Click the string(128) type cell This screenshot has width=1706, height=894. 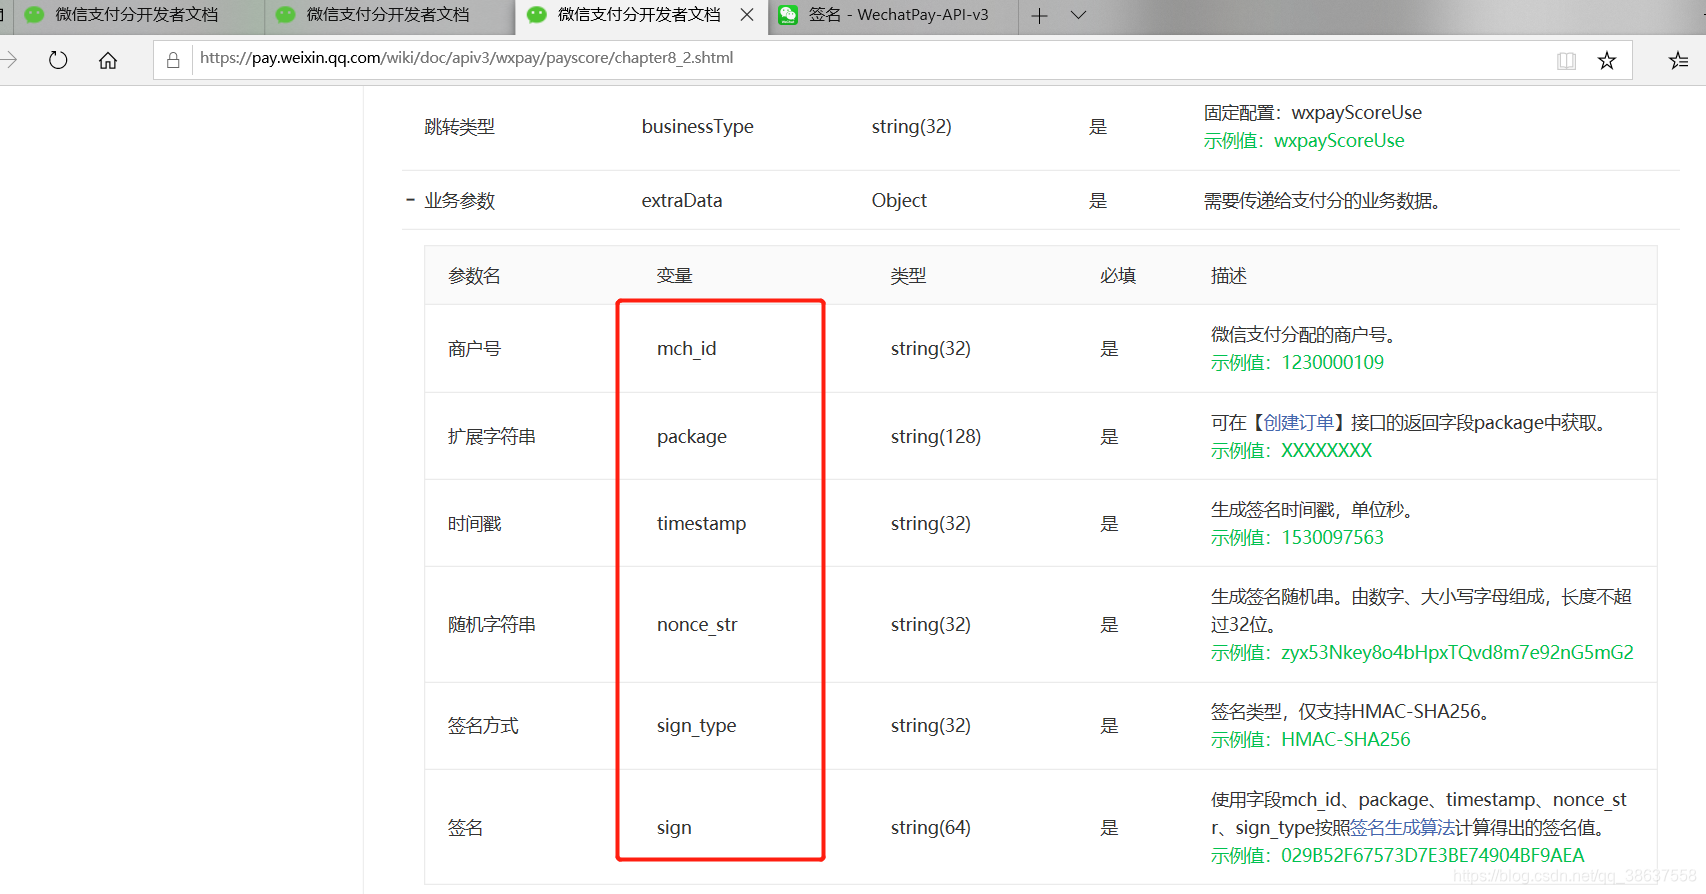tap(936, 437)
